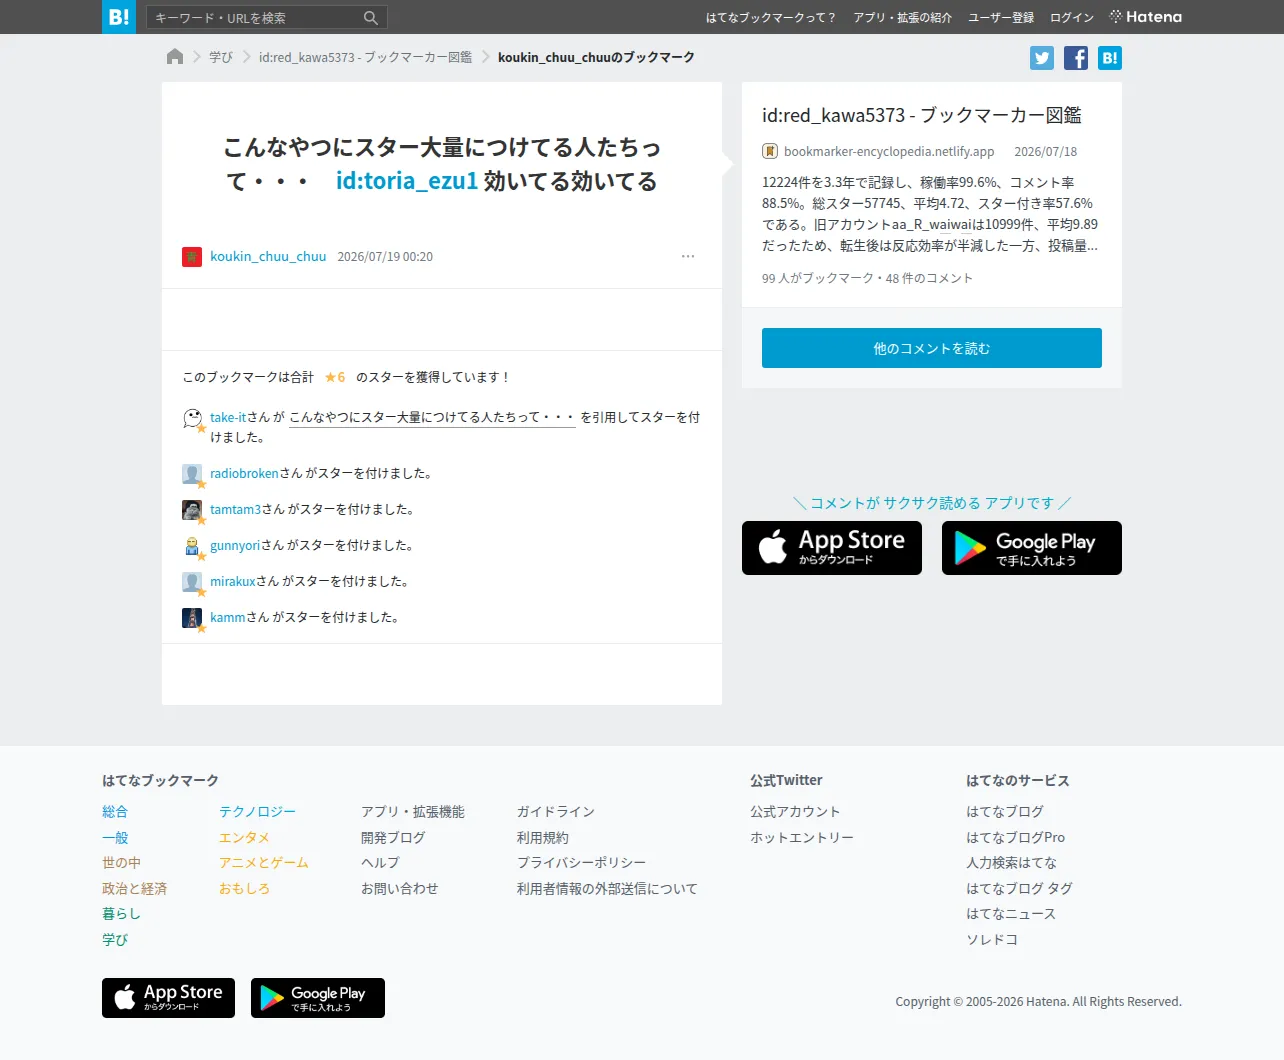Open the id:red_kawa5373 ブックマーカー図鑑 article title
Screen dimensions: 1284x1060
tap(922, 115)
